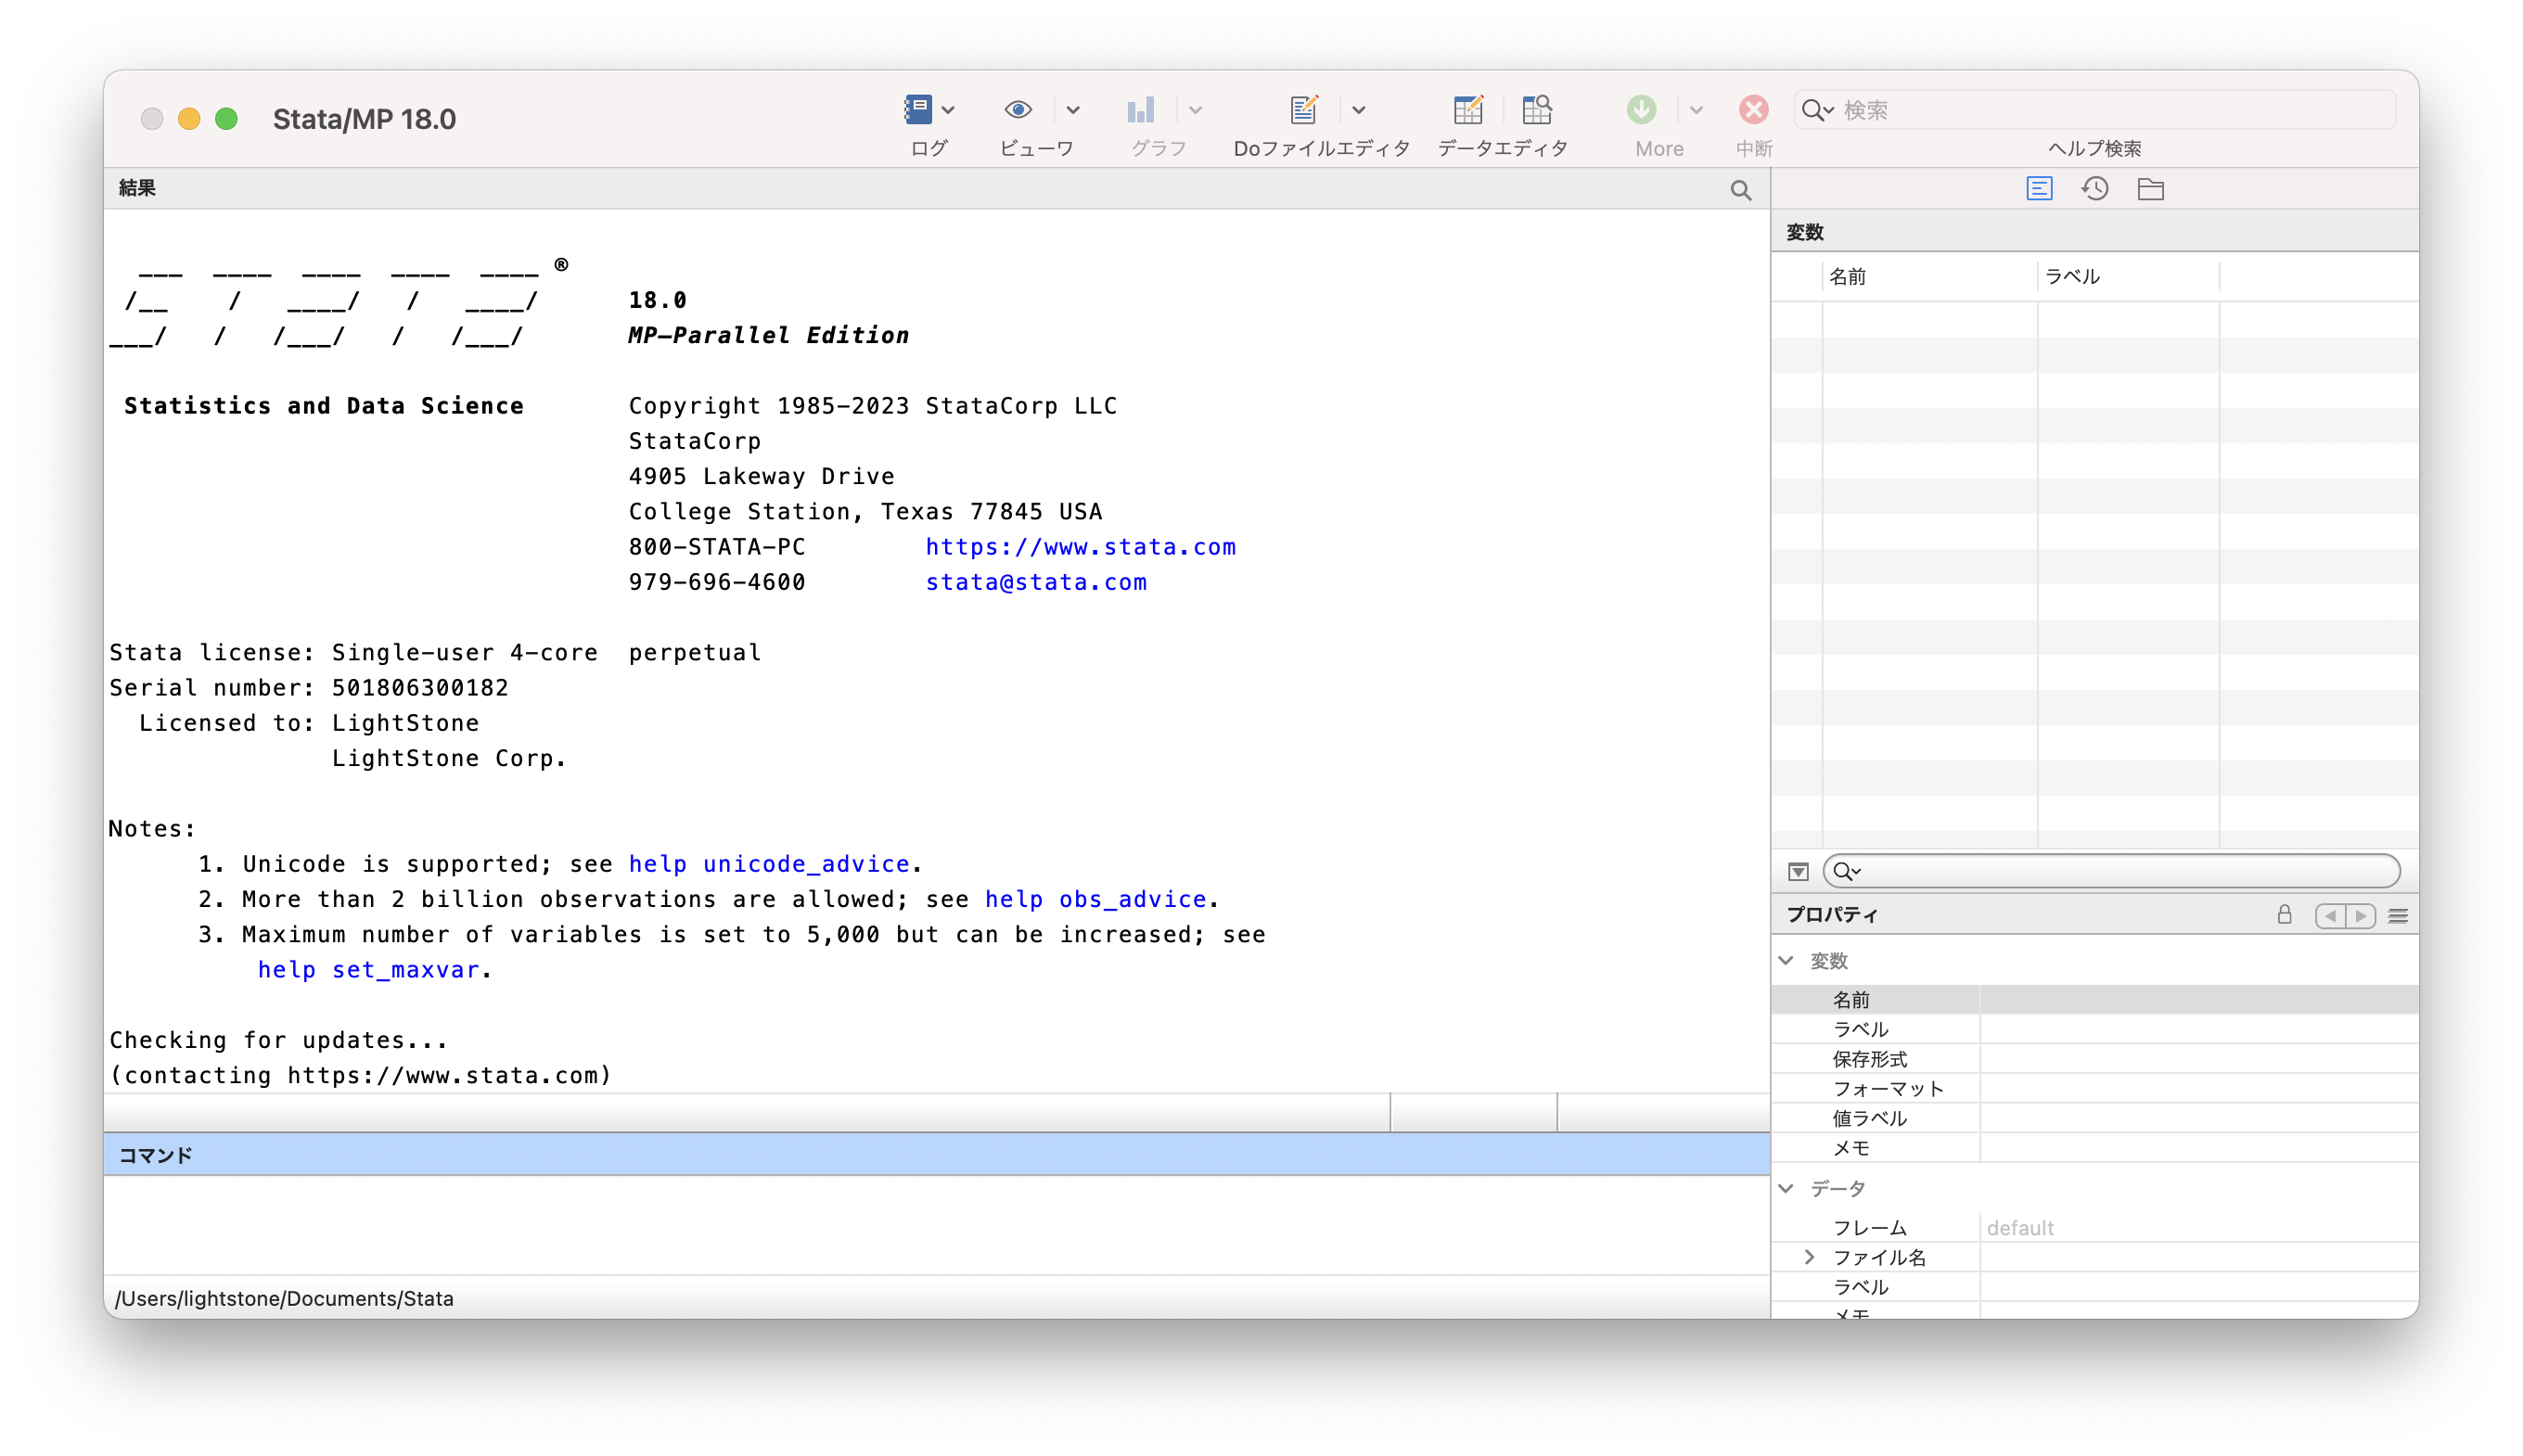Minimize the Stata window with yellow button

(x=189, y=119)
